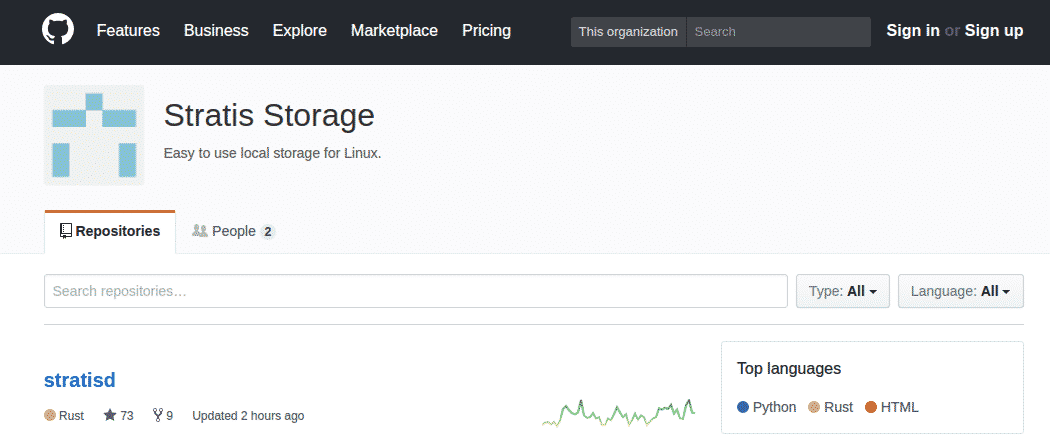
Task: Go to the Business page
Action: (216, 31)
